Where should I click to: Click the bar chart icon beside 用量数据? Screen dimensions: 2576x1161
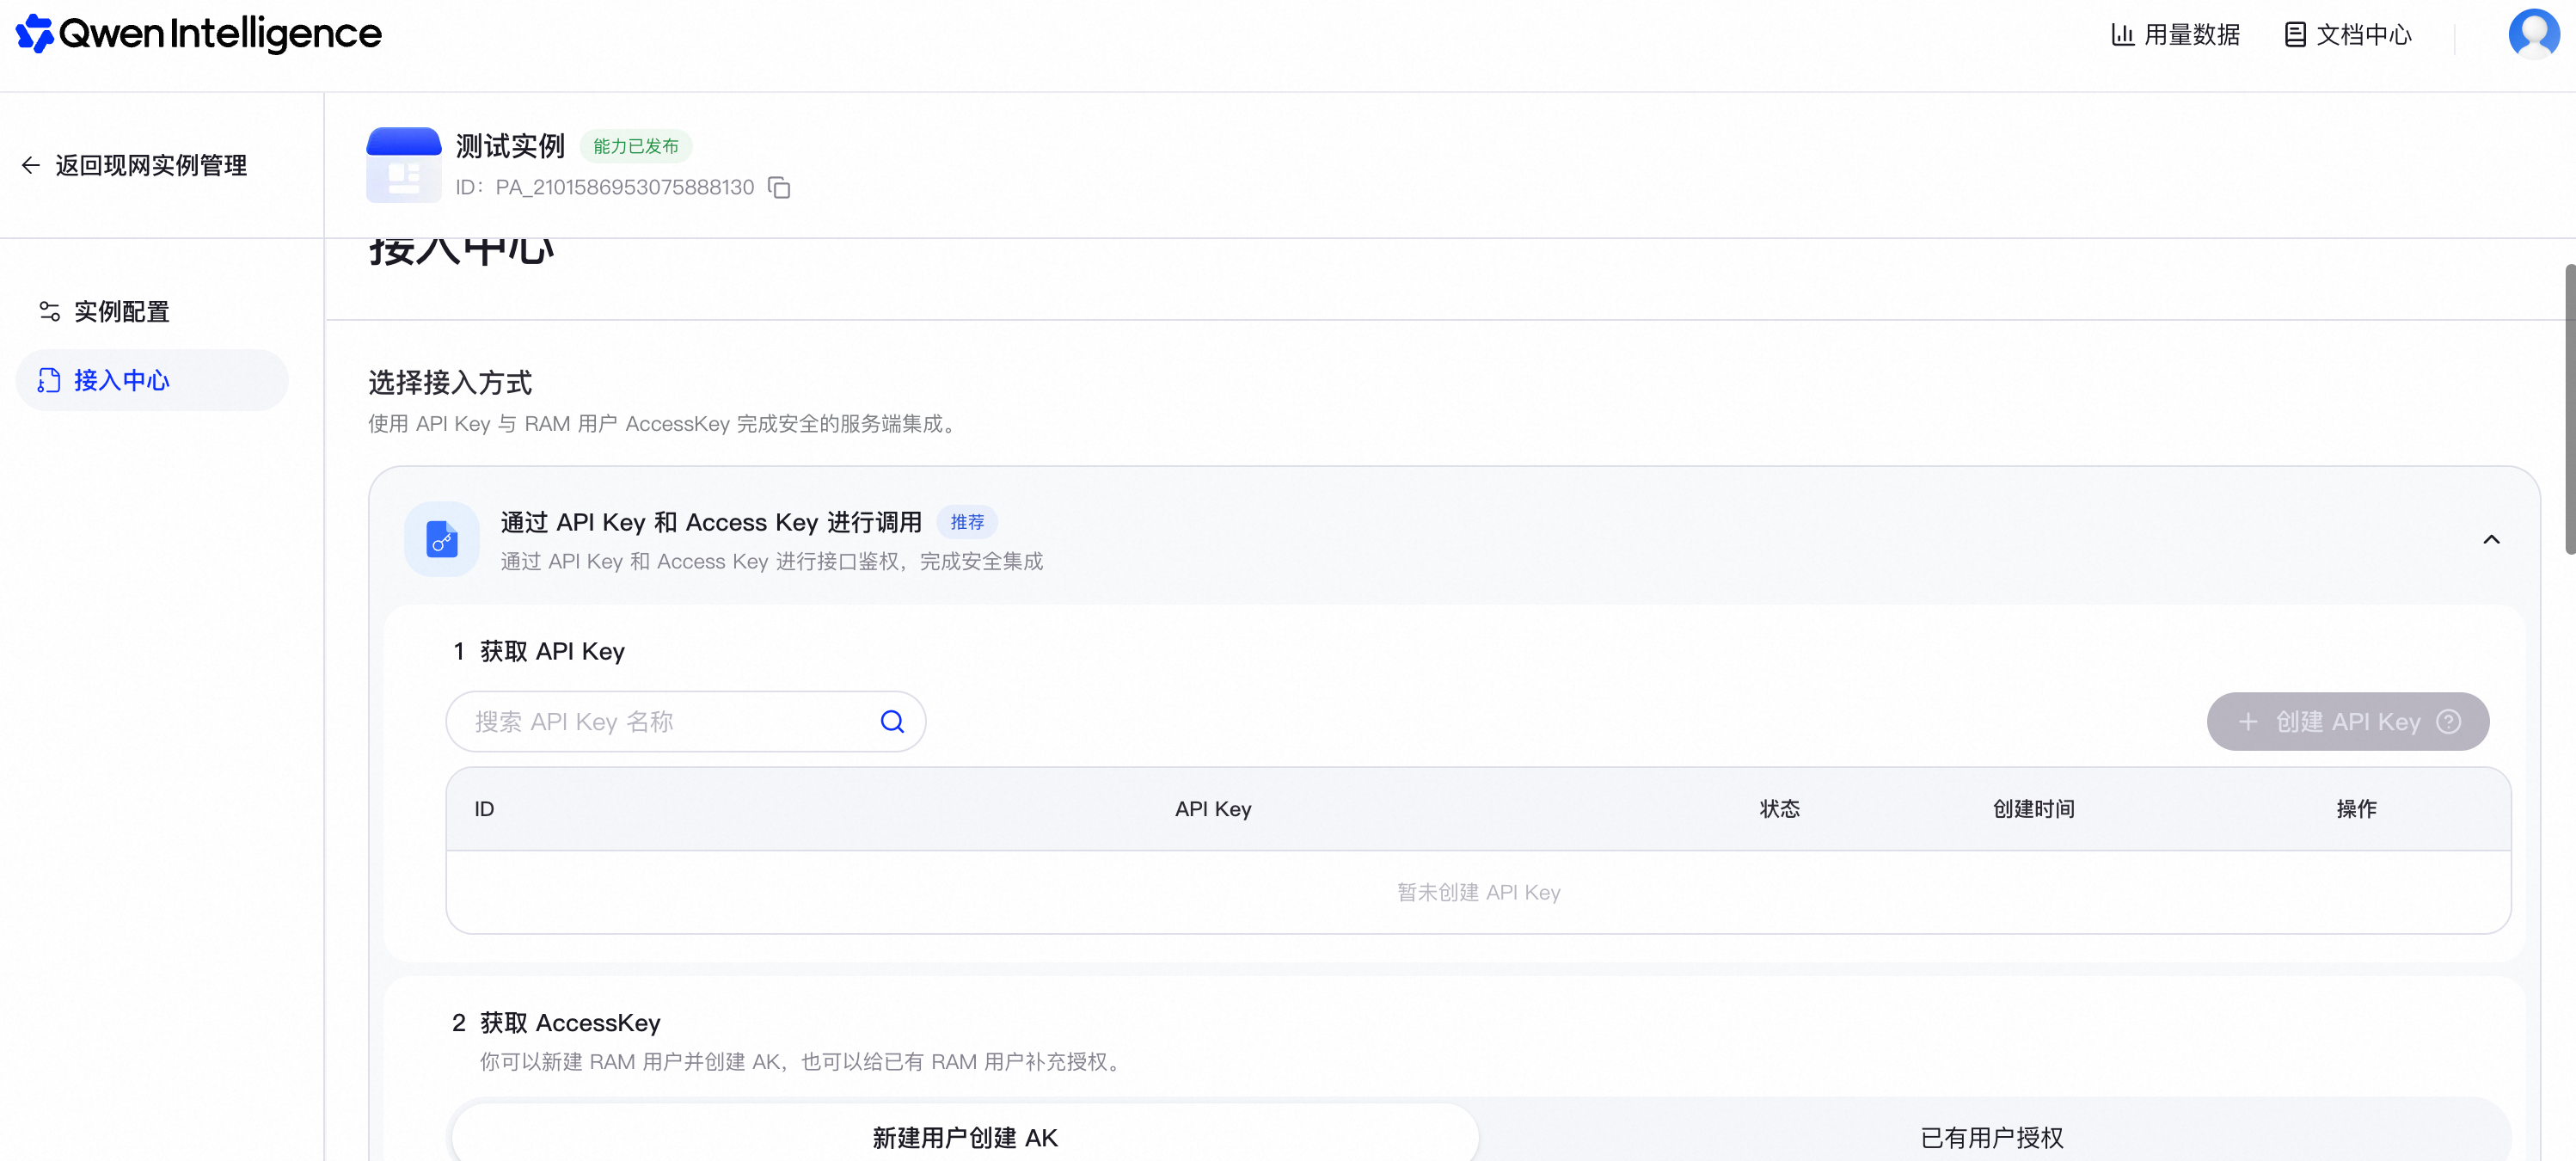click(2122, 35)
